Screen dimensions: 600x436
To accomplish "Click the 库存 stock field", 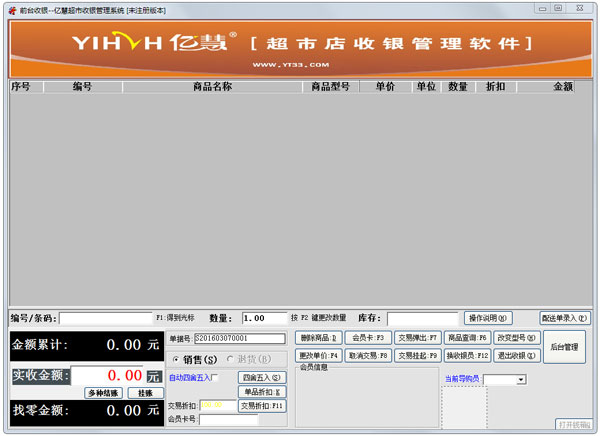I will (422, 318).
